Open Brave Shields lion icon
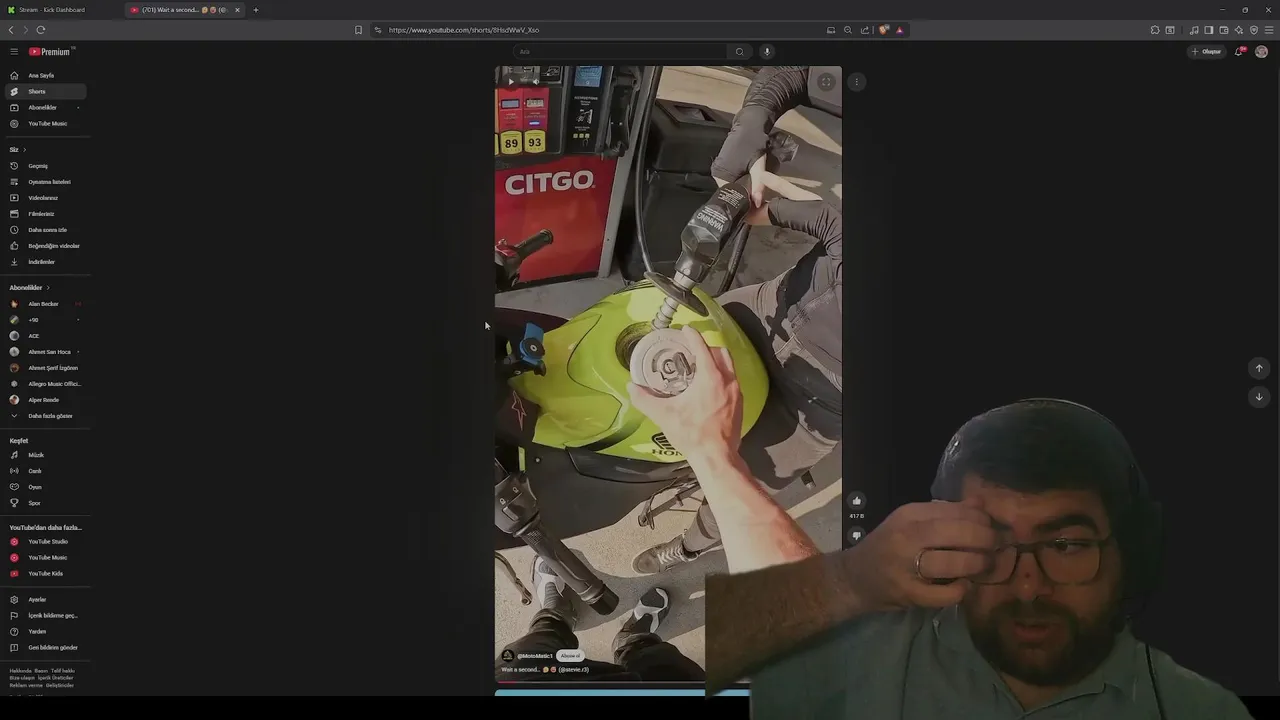 (884, 30)
